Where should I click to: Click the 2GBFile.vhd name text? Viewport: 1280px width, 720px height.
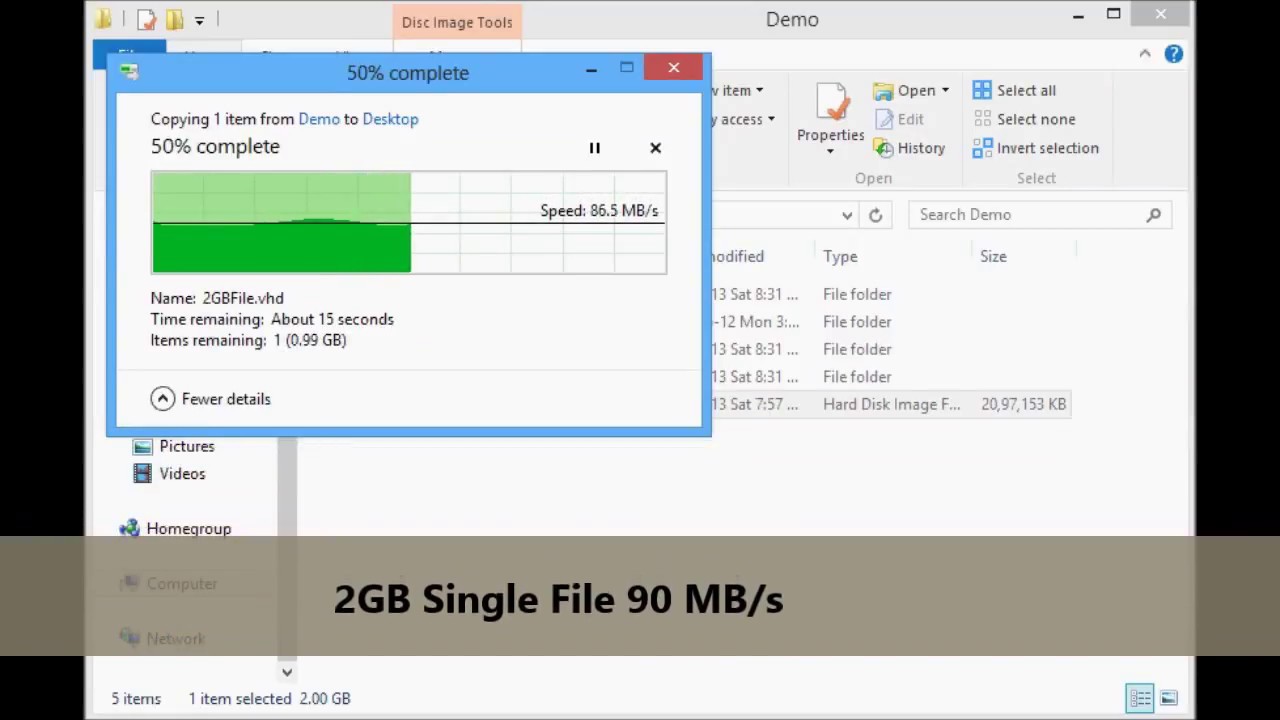point(243,298)
